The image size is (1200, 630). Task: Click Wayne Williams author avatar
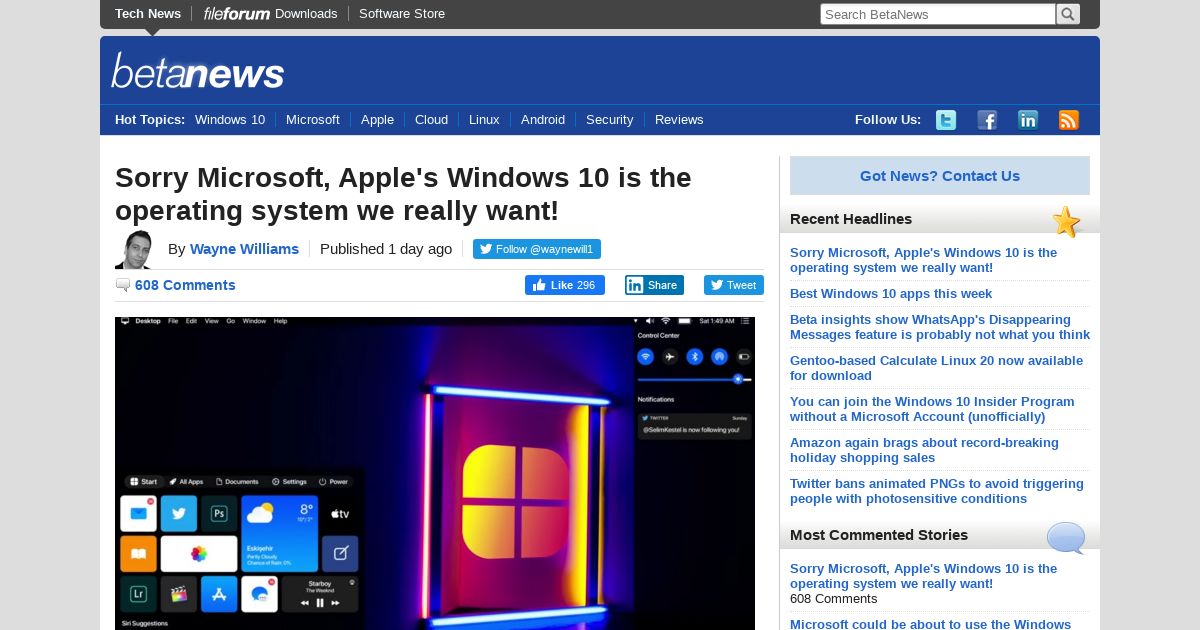tap(134, 250)
